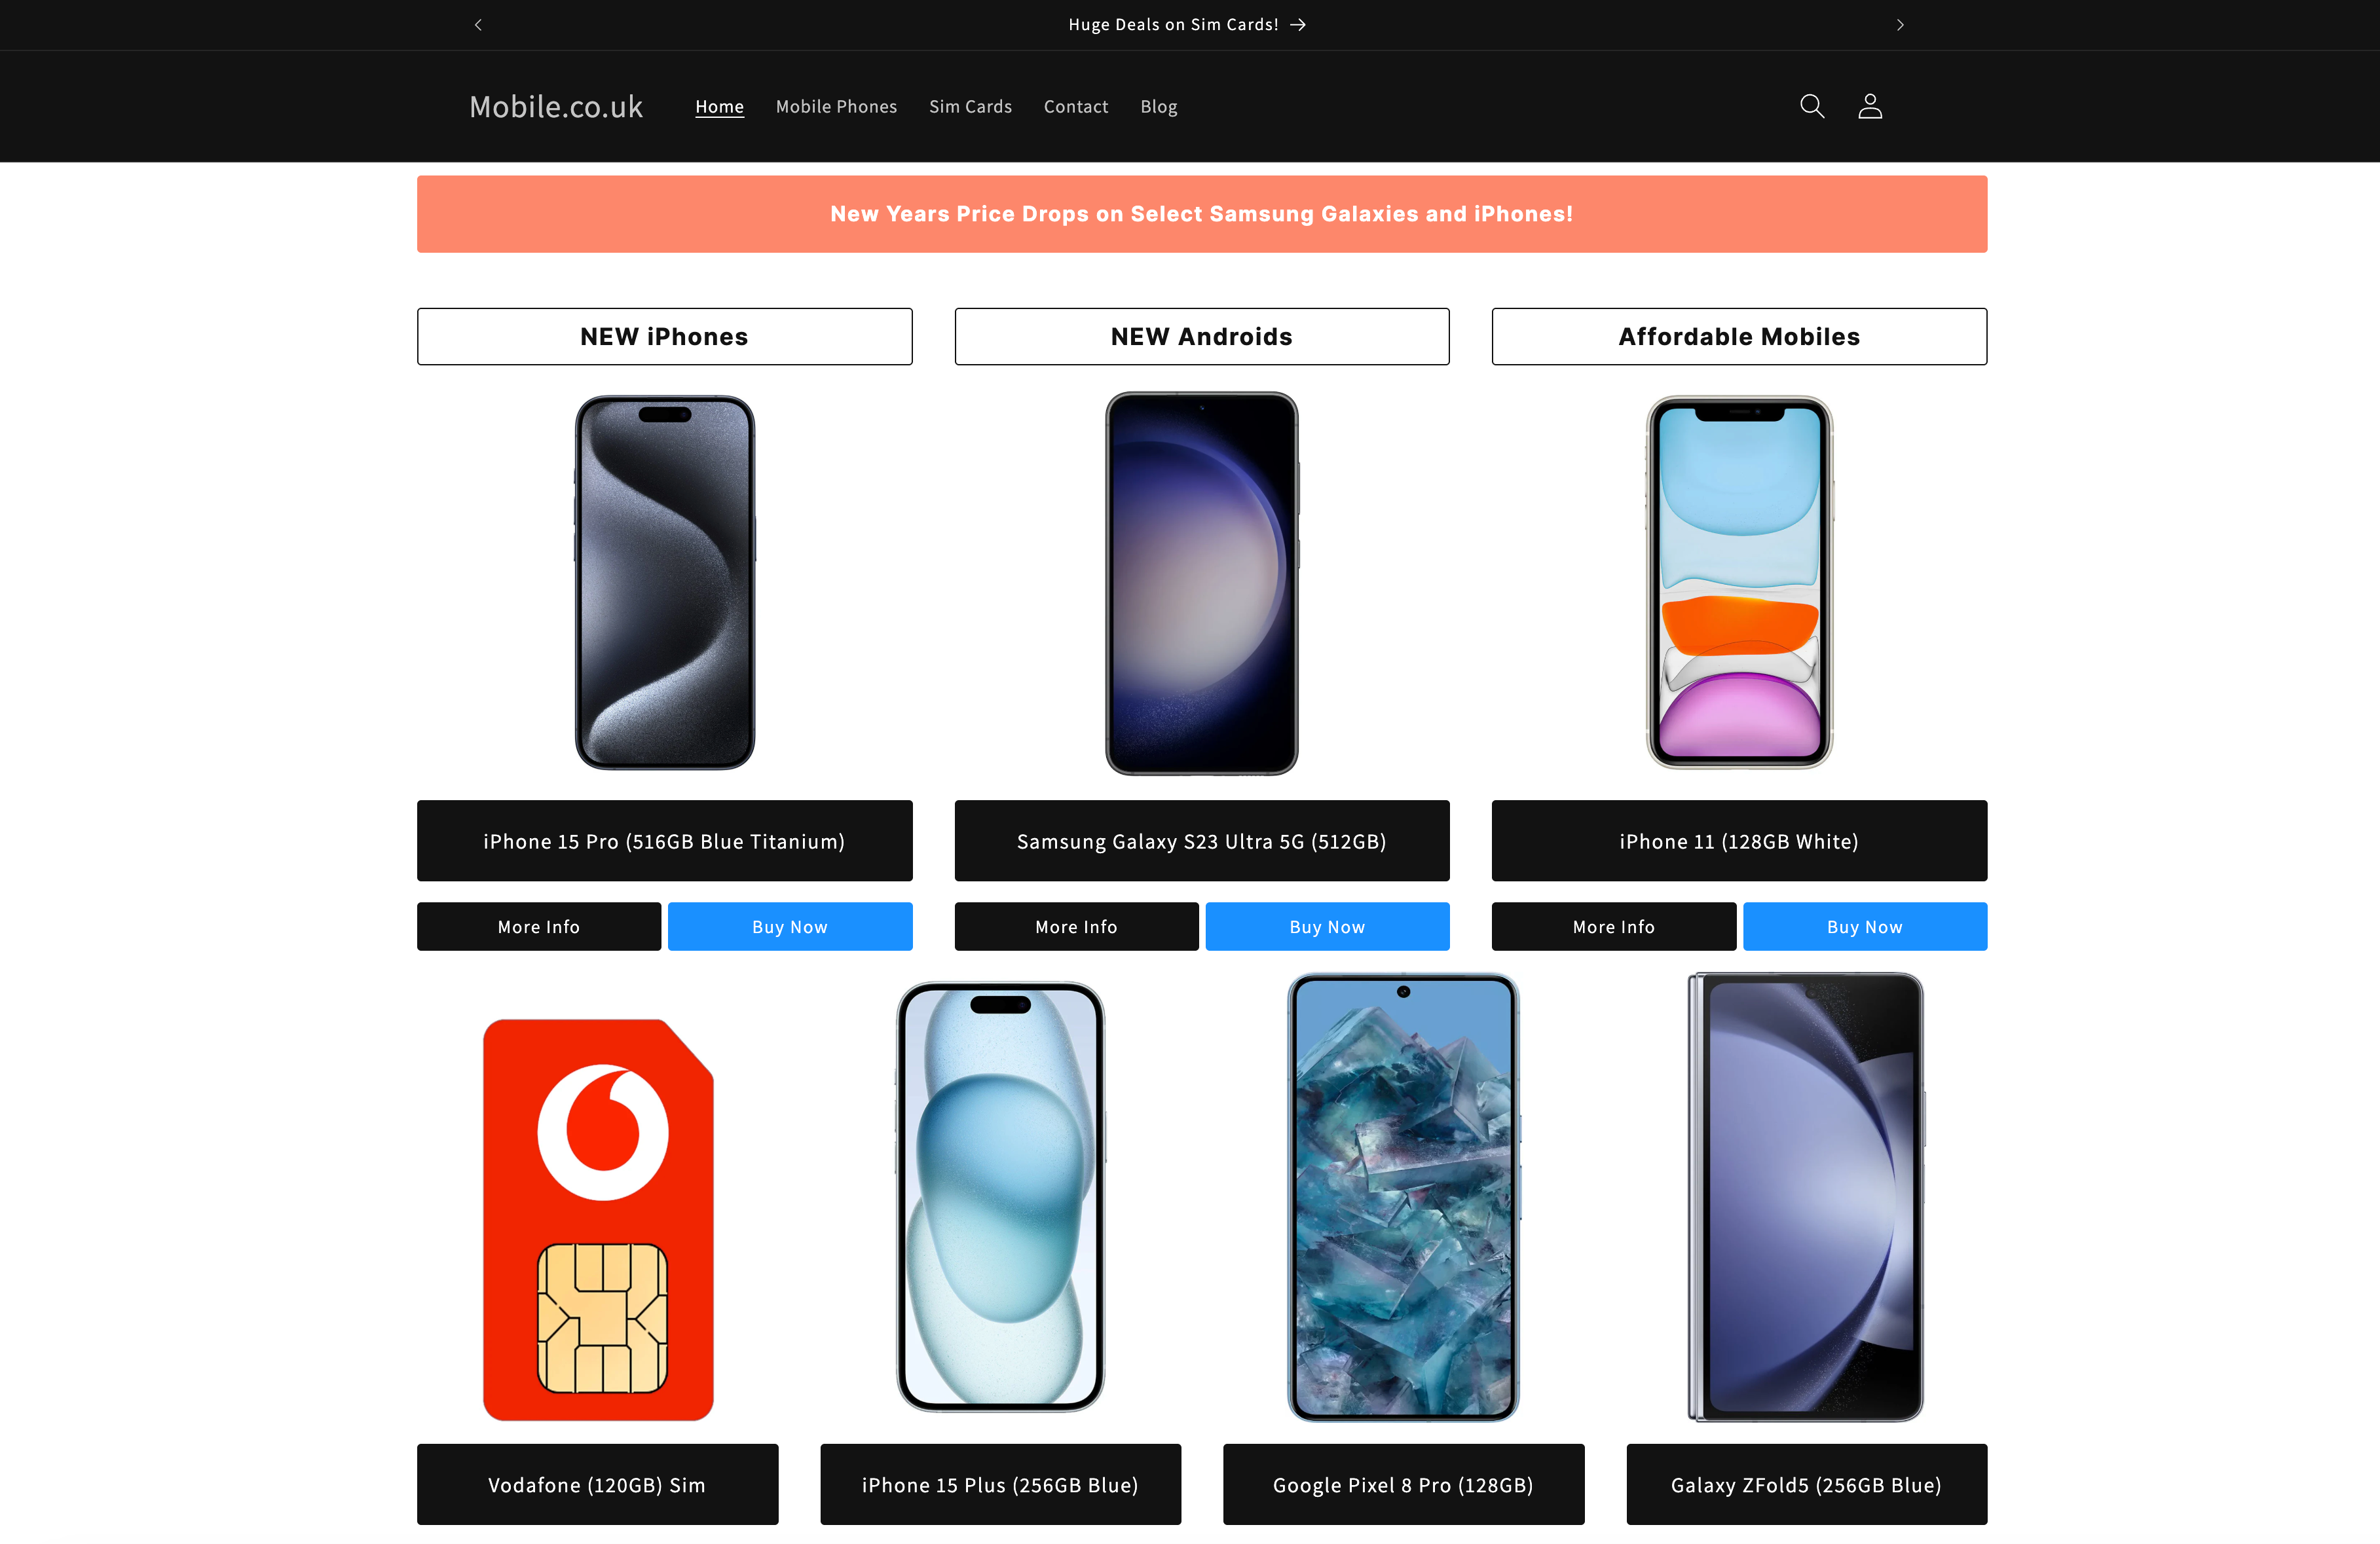Open the Huge Deals on Sim Cards announcement
The width and height of the screenshot is (2380, 1544).
(1187, 25)
